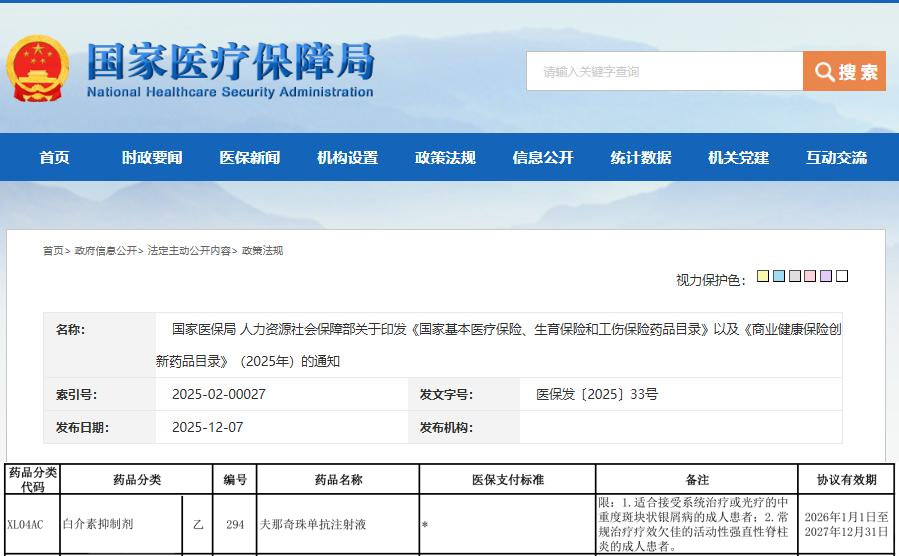Select 统计数据 in the navigation bar
The height and width of the screenshot is (556, 899).
pyautogui.click(x=641, y=158)
